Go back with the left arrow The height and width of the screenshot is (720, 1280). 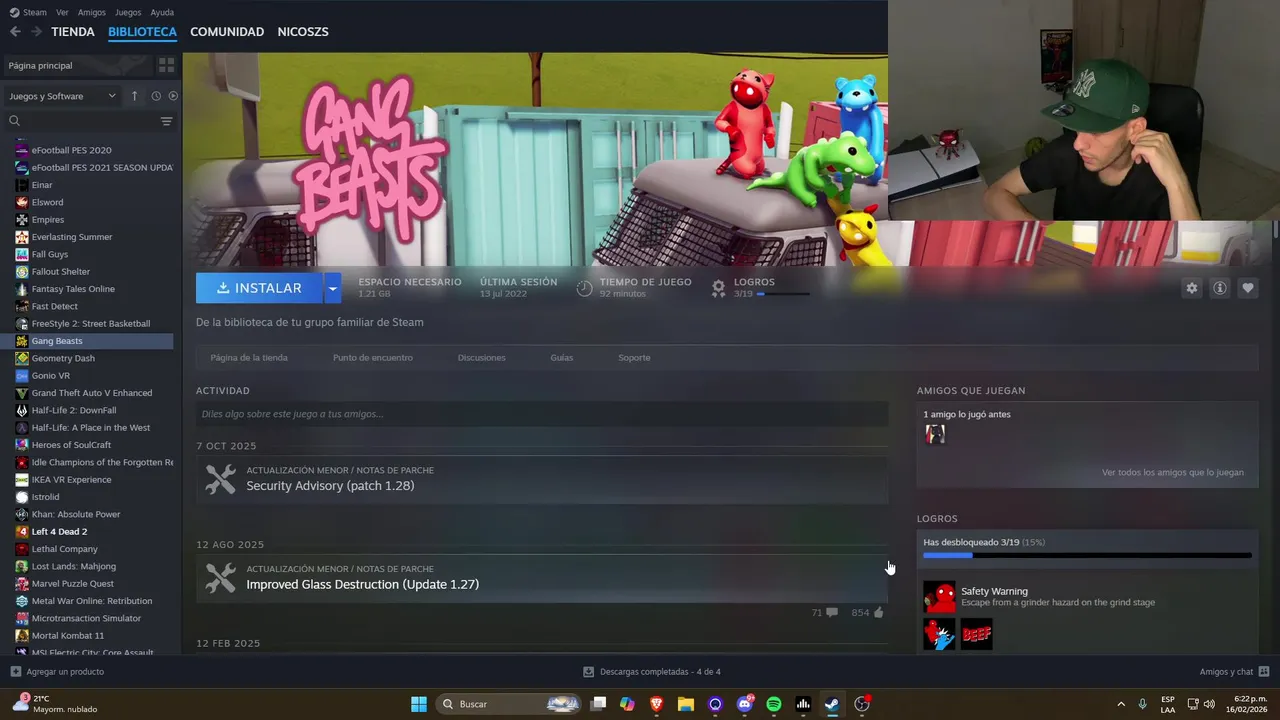click(x=15, y=32)
